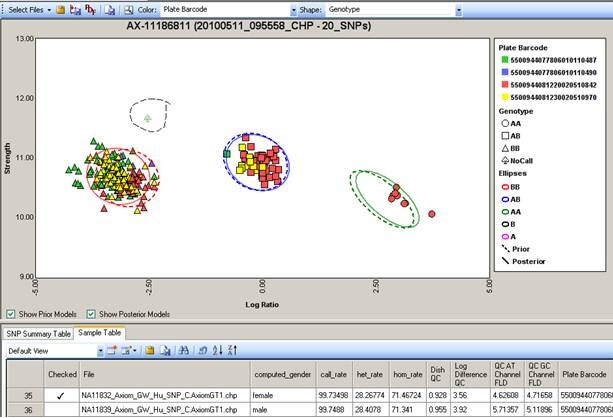Click the edit view icon with arrow
The width and height of the screenshot is (613, 418).
(129, 350)
